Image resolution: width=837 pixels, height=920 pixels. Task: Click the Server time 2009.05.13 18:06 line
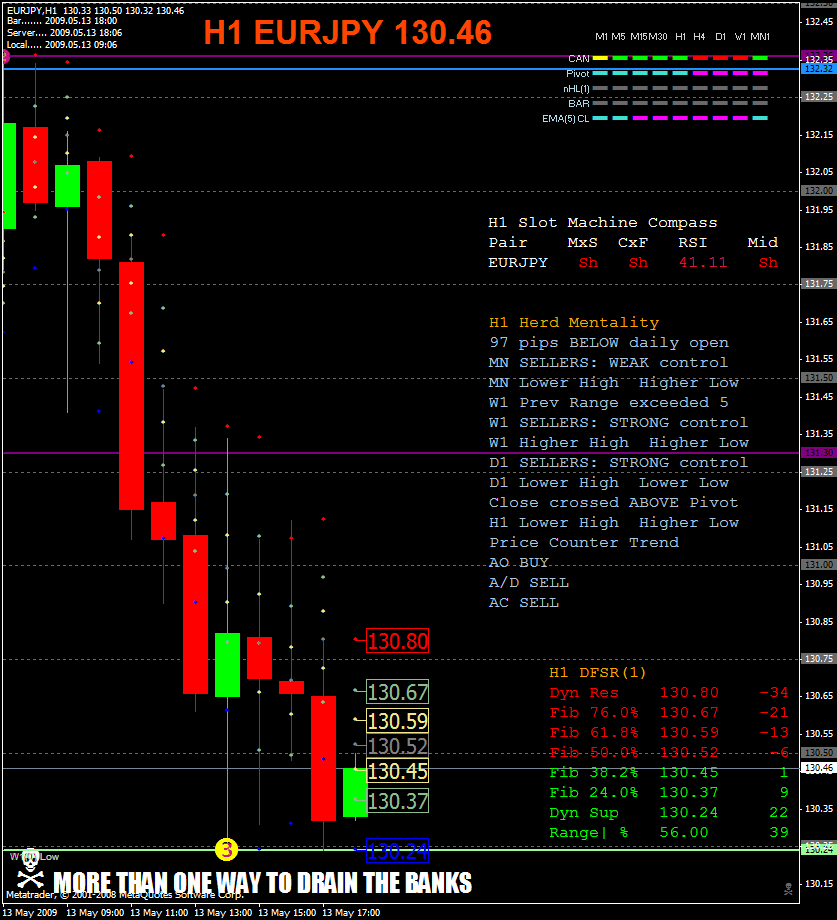click(x=65, y=33)
